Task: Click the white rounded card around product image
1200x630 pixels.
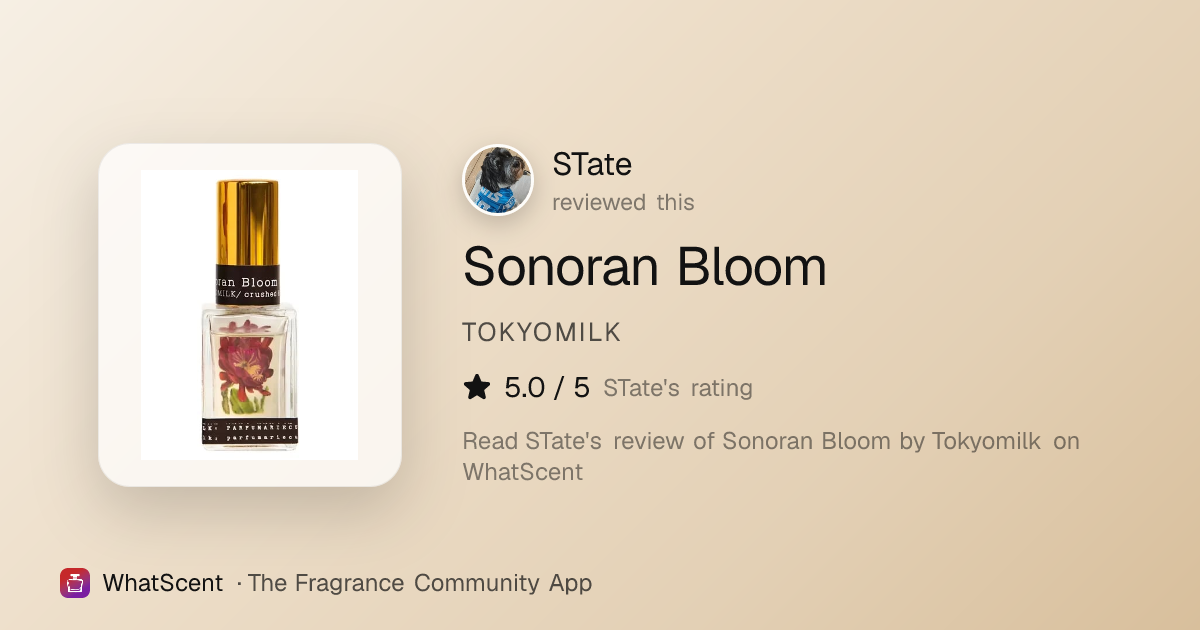Action: (250, 315)
